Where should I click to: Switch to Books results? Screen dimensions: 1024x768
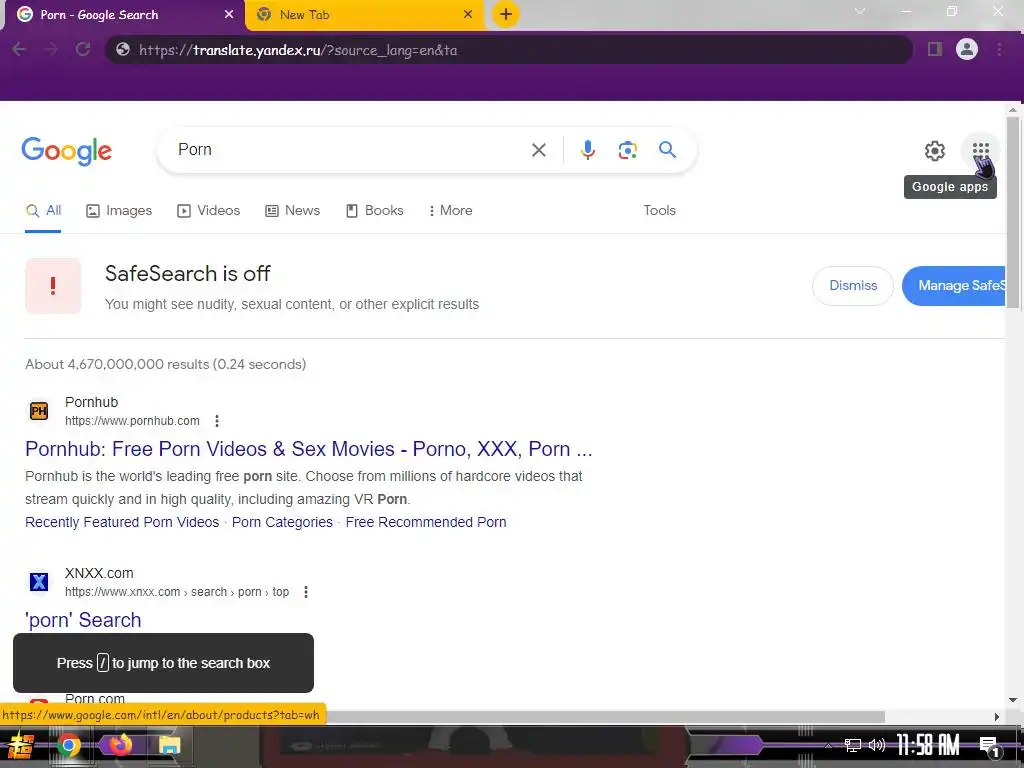[x=374, y=210]
